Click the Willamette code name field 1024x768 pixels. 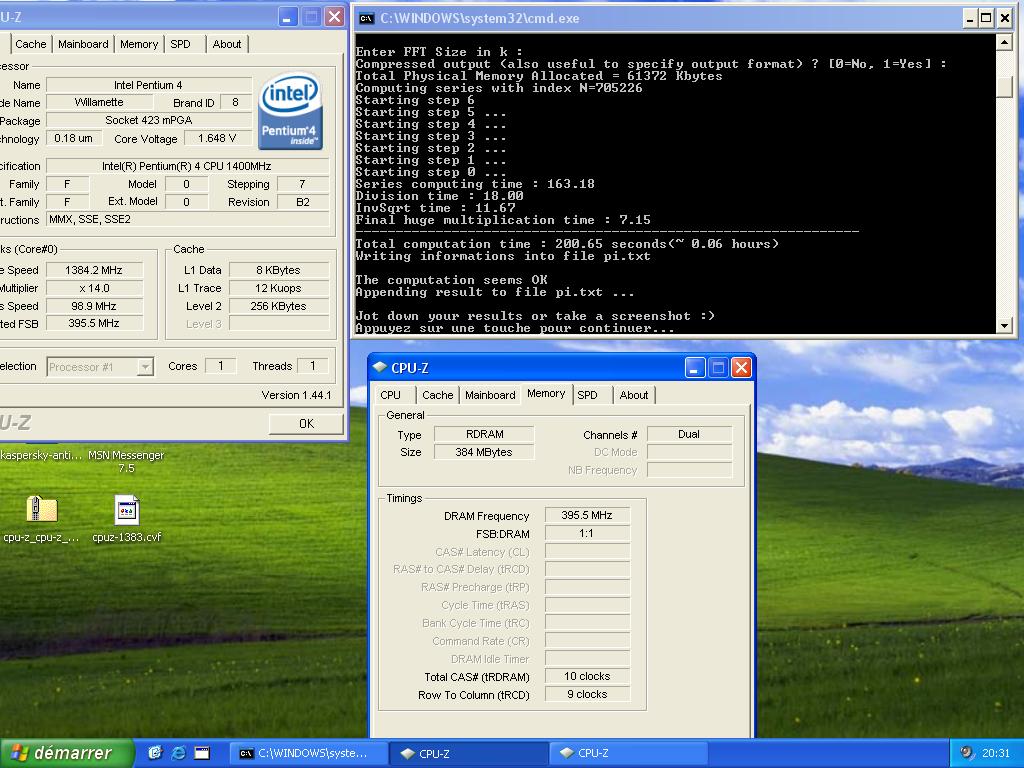[99, 103]
